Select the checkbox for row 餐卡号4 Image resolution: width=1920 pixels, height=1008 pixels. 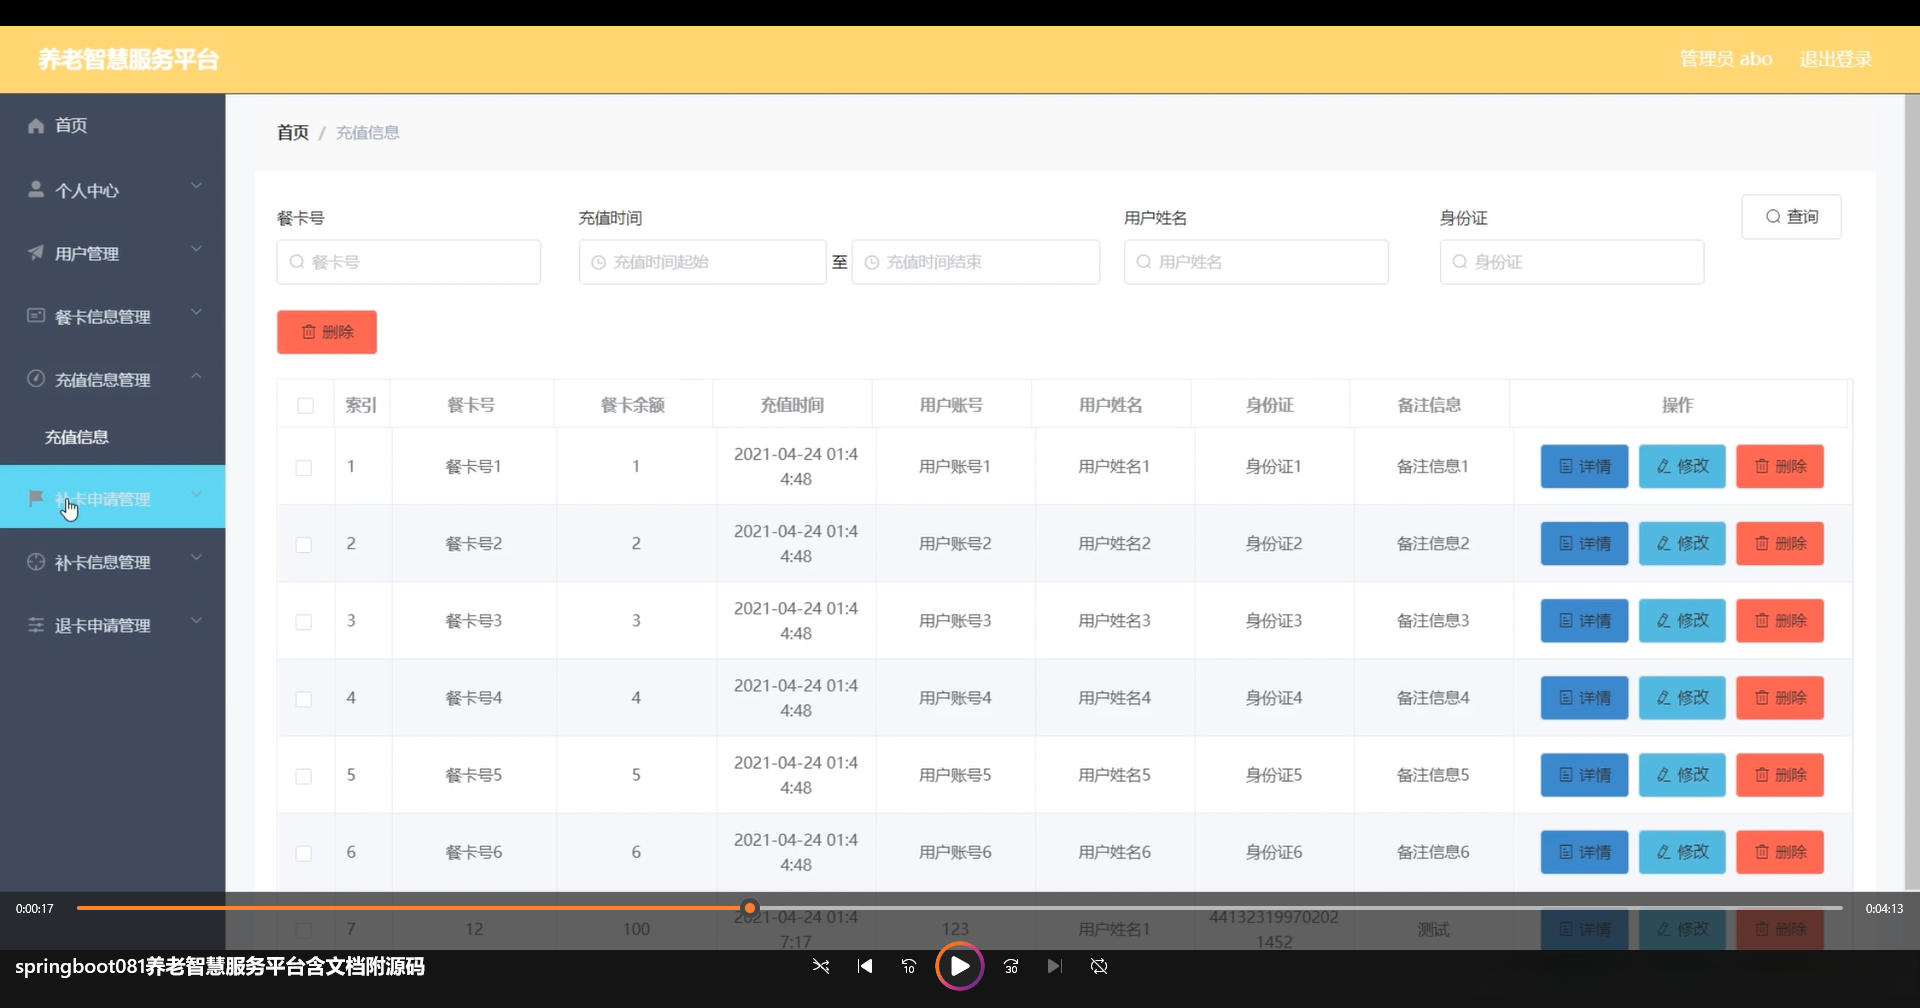(304, 698)
